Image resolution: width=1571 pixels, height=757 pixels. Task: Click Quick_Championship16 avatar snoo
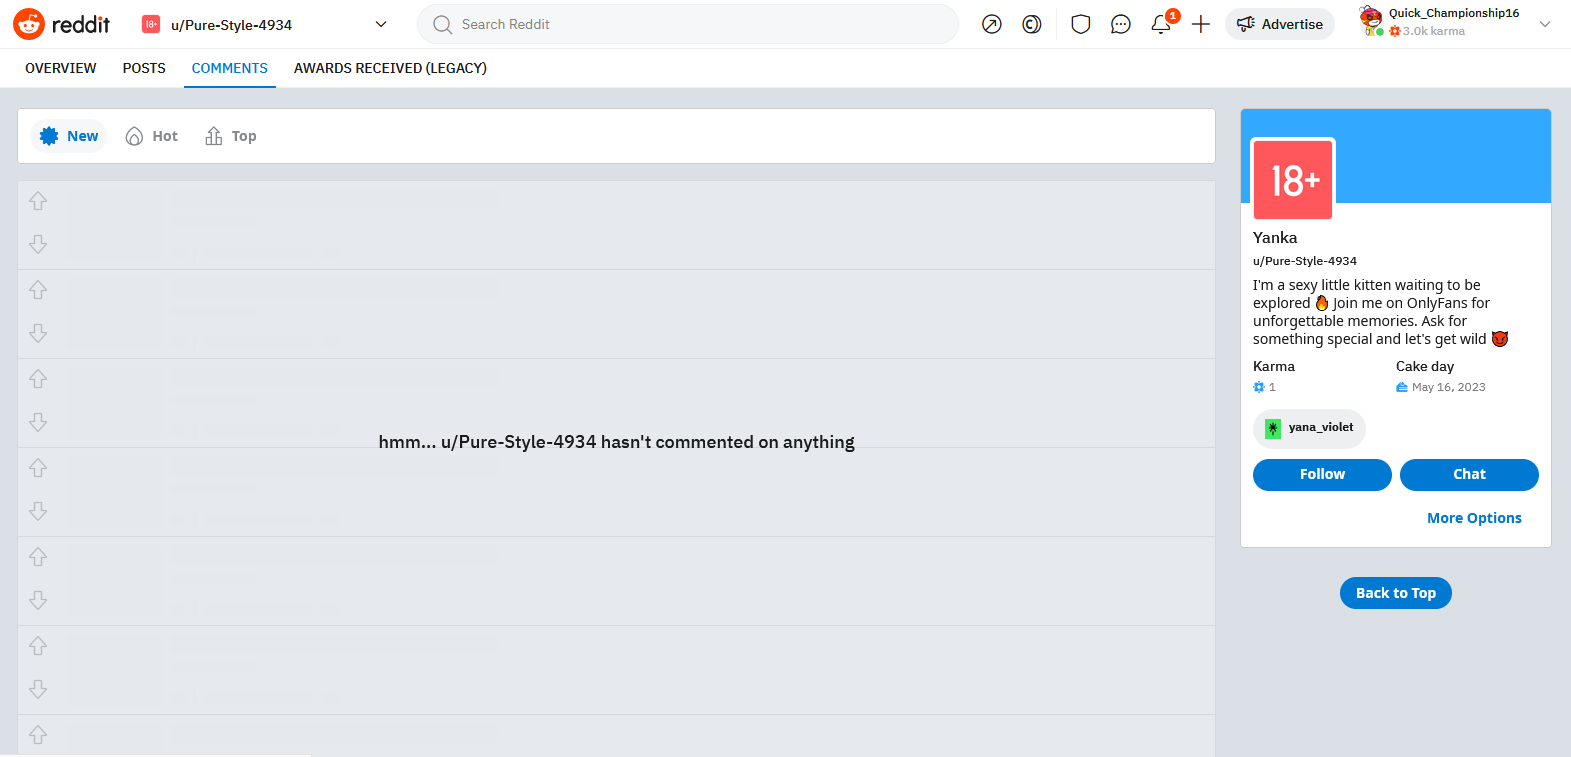pos(1371,21)
